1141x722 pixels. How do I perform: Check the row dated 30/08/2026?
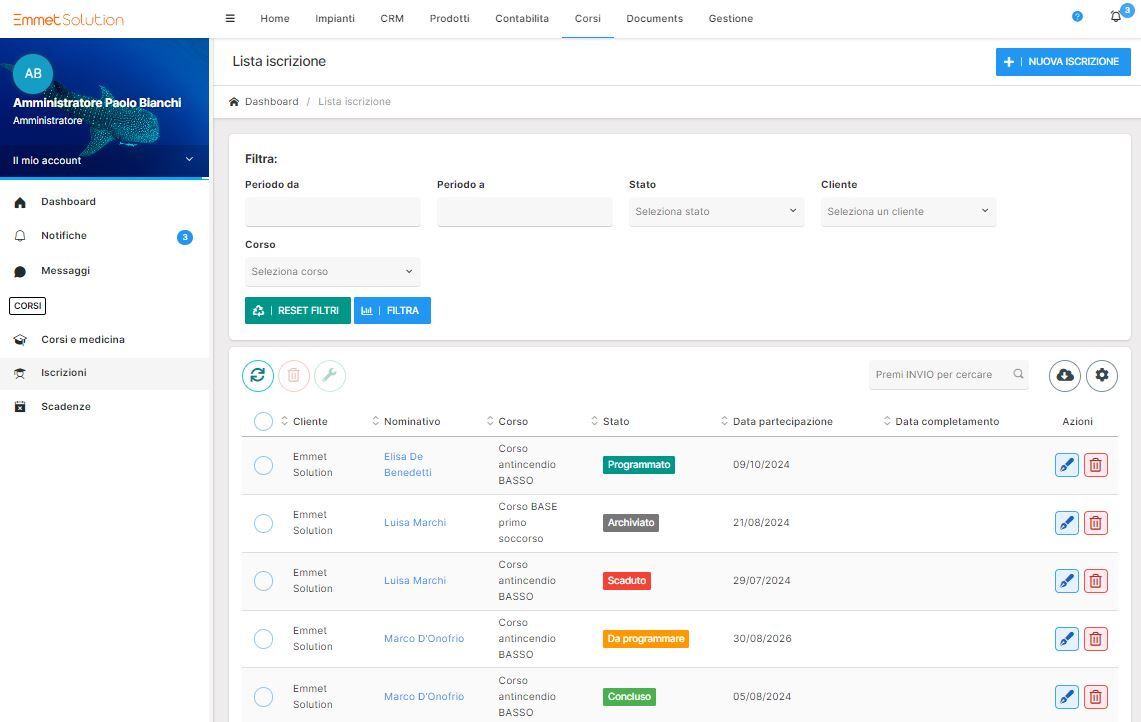pos(263,639)
